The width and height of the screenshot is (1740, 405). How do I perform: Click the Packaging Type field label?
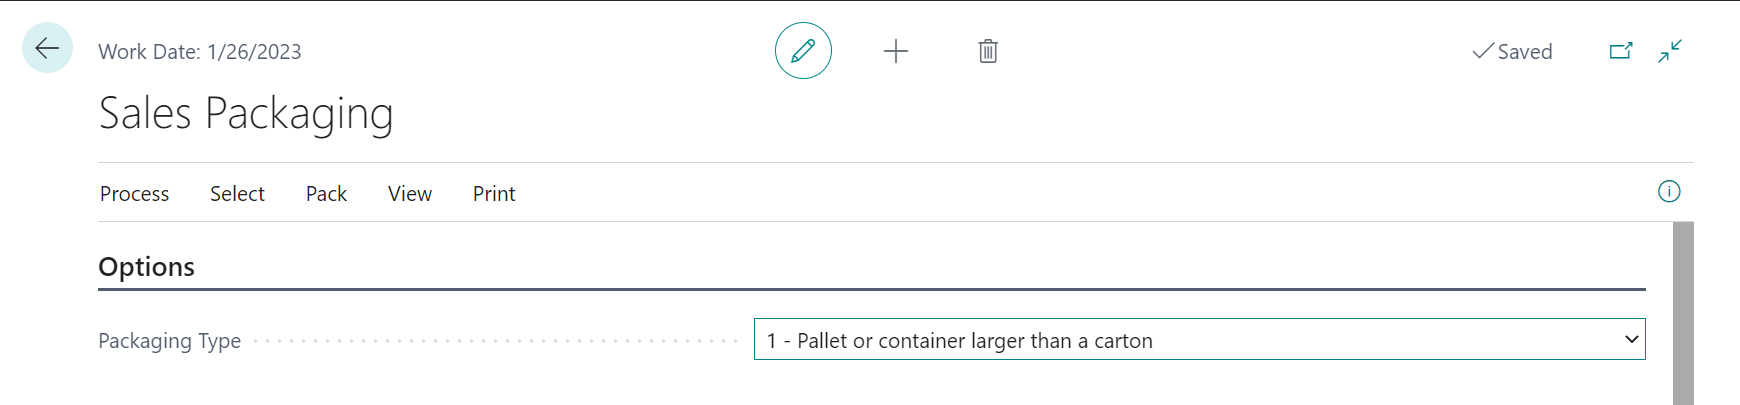pos(169,341)
